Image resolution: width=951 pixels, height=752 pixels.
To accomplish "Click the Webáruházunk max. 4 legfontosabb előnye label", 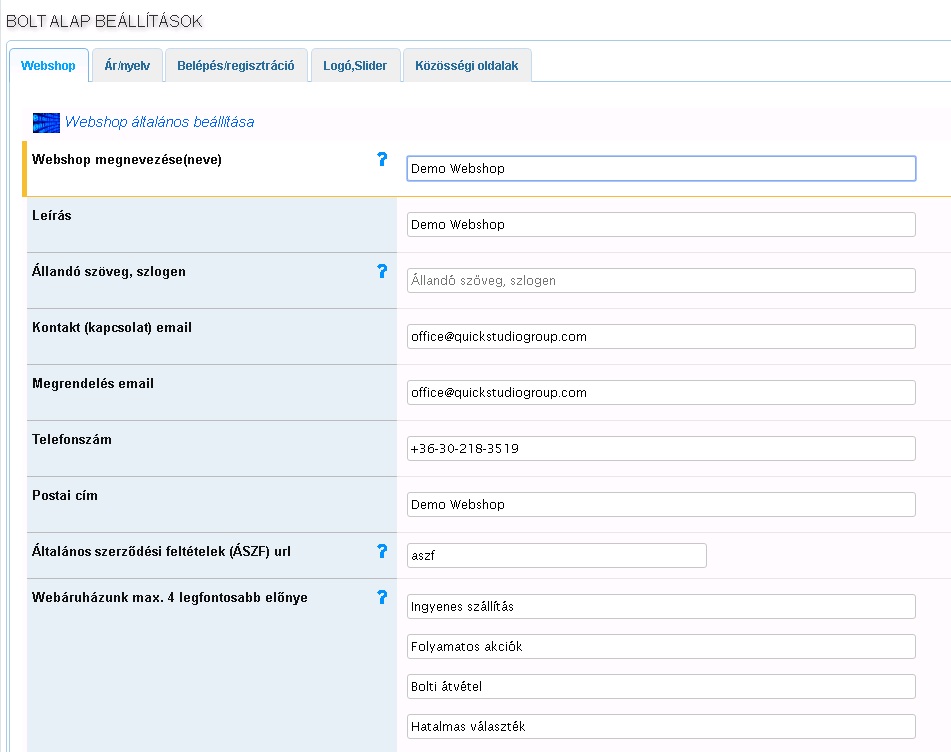I will 170,598.
